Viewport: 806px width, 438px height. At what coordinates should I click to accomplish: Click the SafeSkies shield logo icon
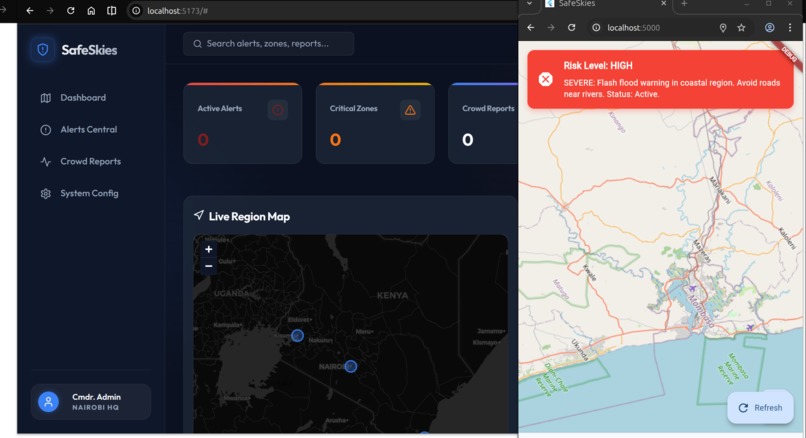pyautogui.click(x=43, y=50)
